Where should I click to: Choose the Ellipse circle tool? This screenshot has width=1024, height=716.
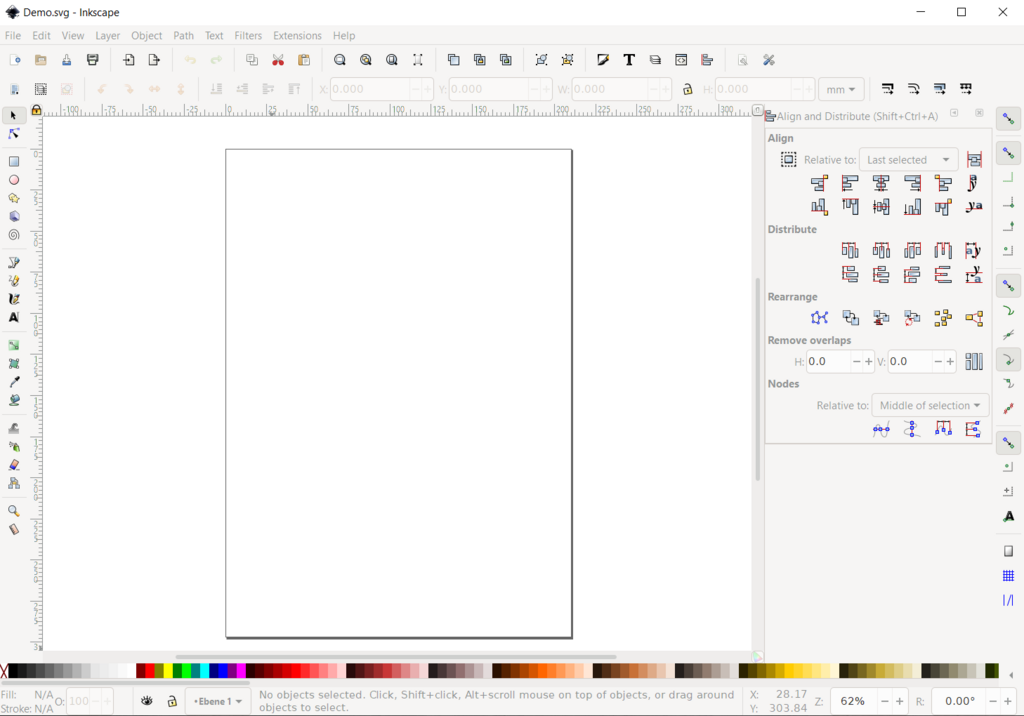click(13, 180)
